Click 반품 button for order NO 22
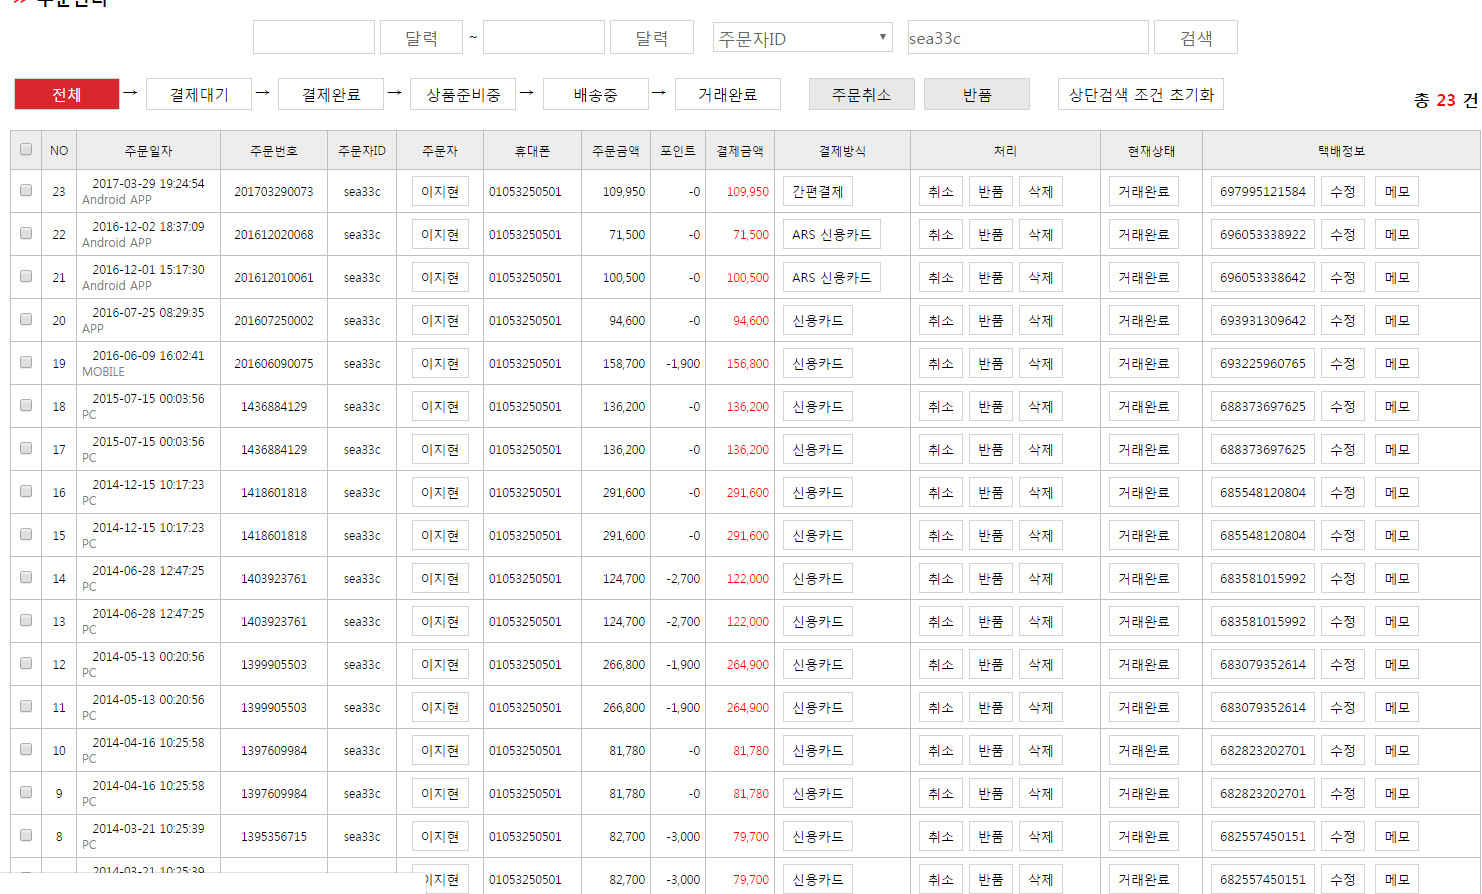The height and width of the screenshot is (894, 1482). (991, 234)
